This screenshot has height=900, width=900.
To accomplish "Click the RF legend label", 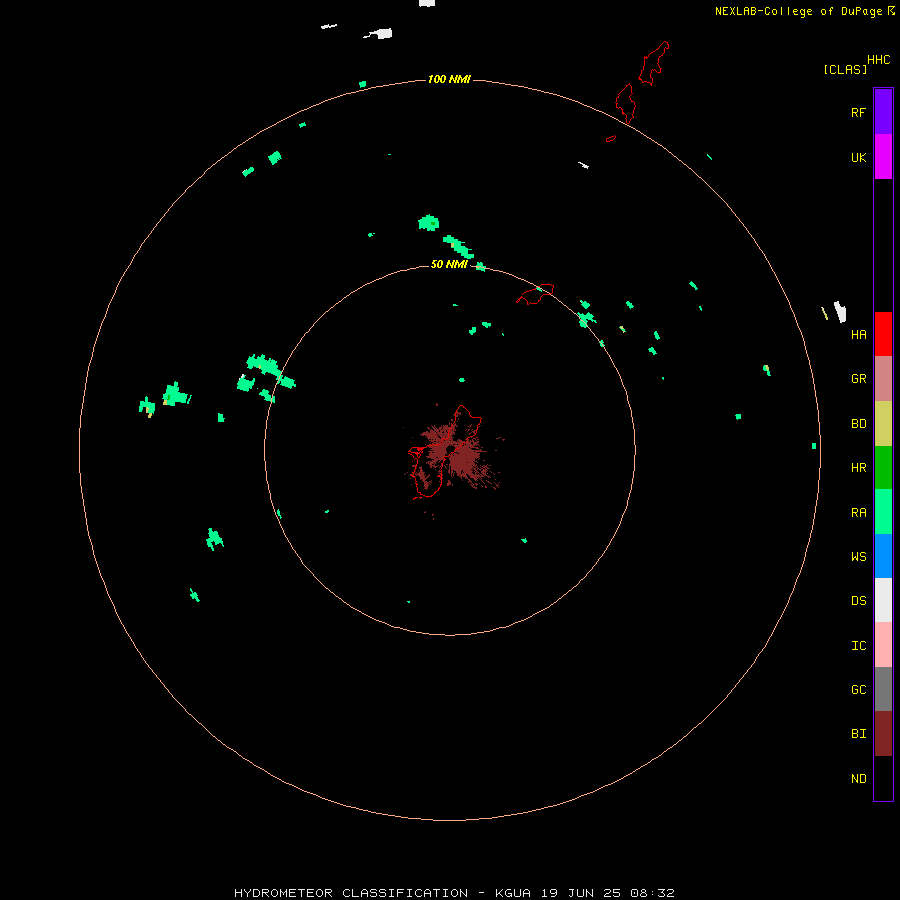I will click(x=858, y=112).
